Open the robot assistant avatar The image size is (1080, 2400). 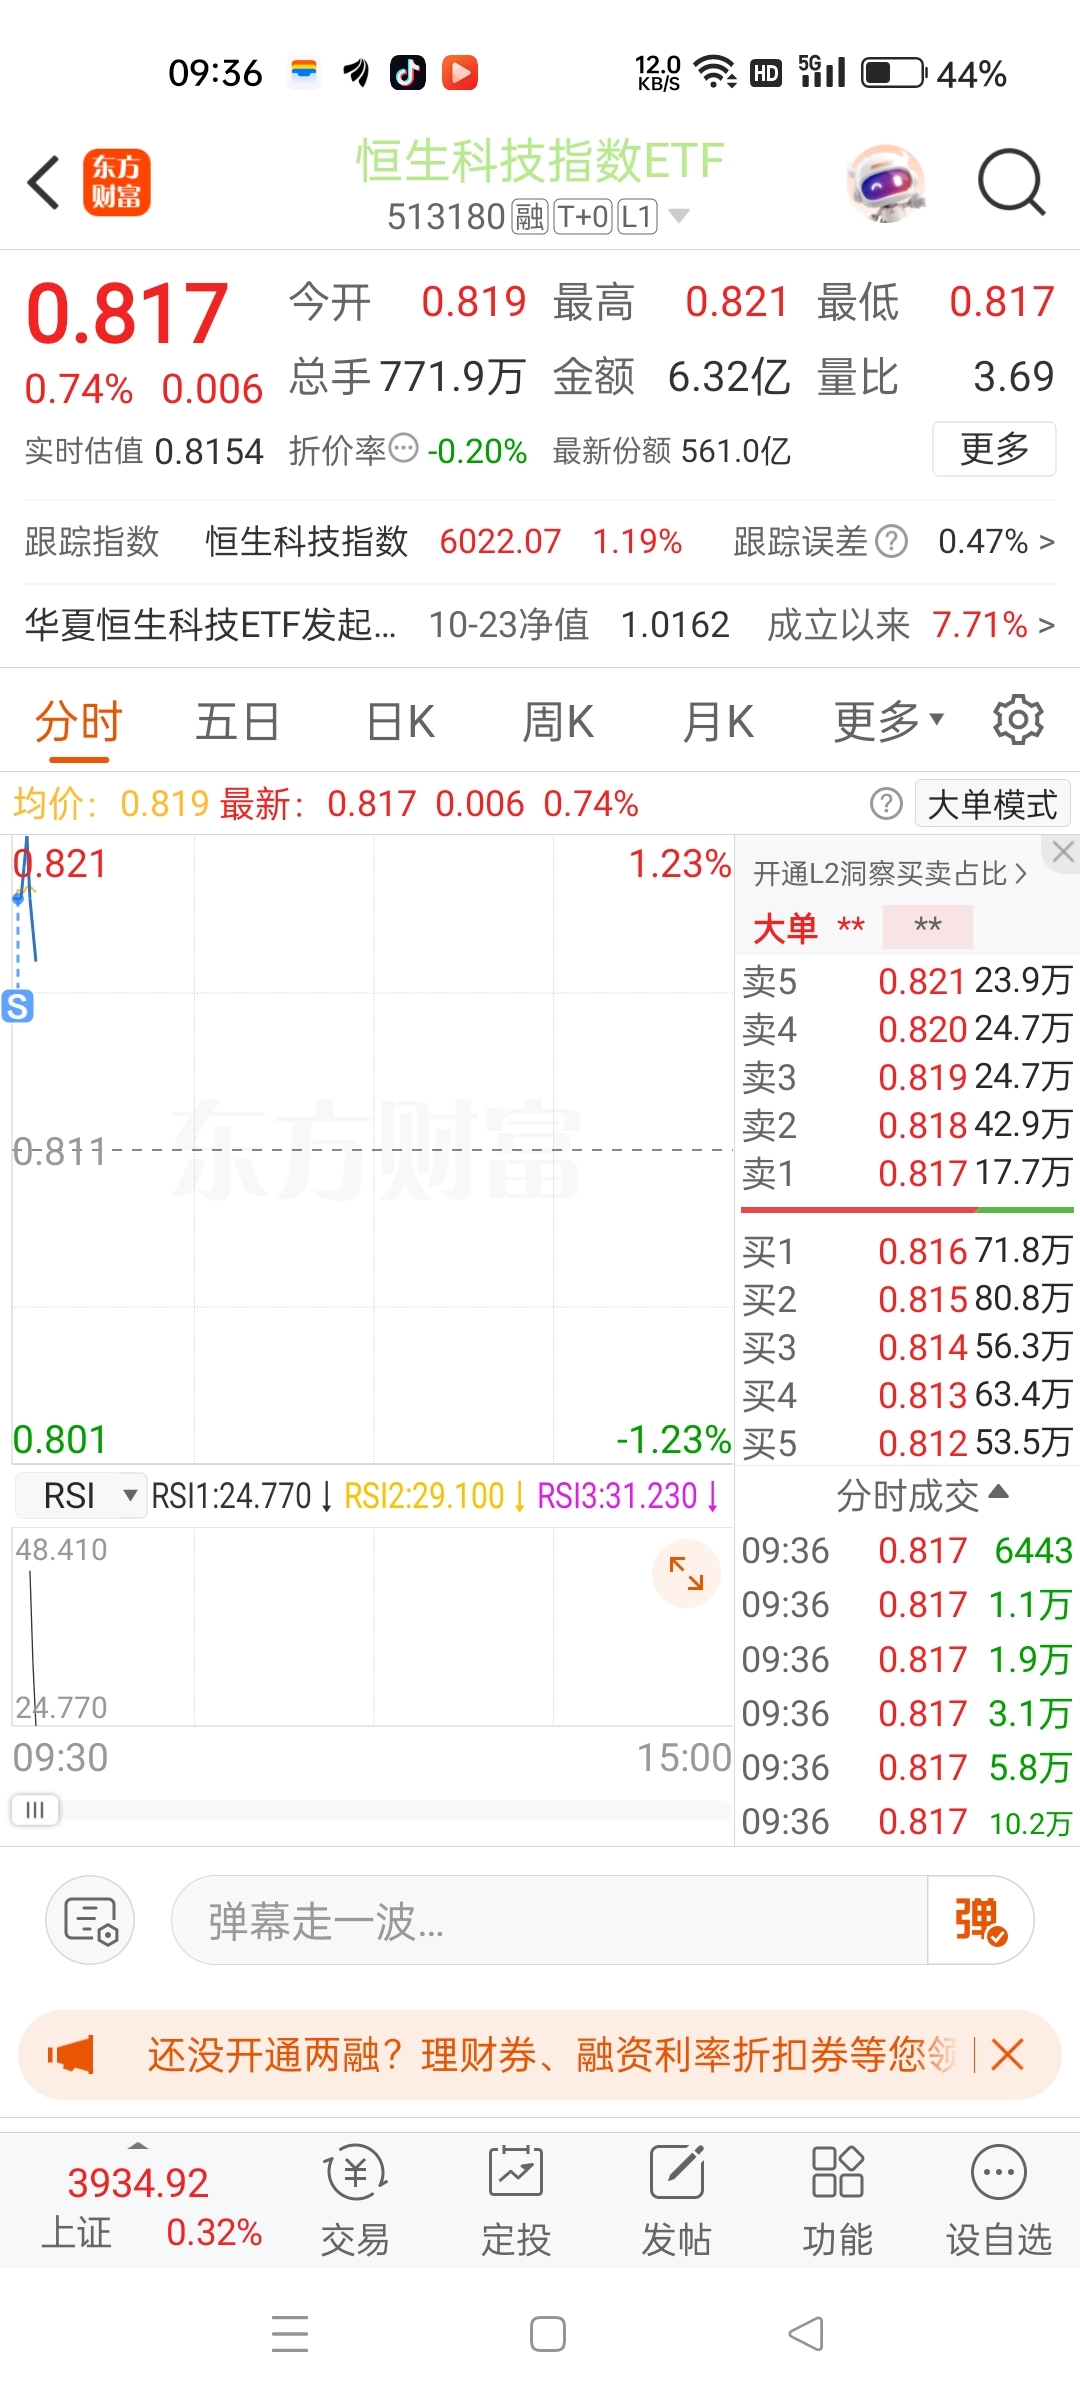(885, 184)
